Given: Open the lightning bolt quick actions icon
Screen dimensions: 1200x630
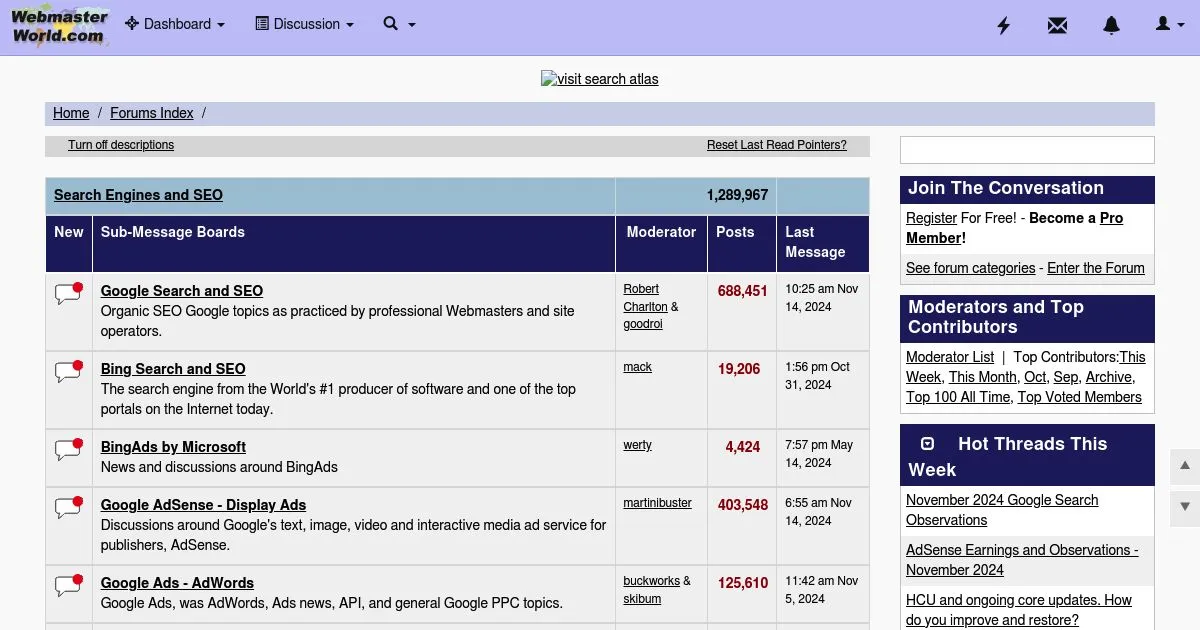Looking at the screenshot, I should 1004,25.
